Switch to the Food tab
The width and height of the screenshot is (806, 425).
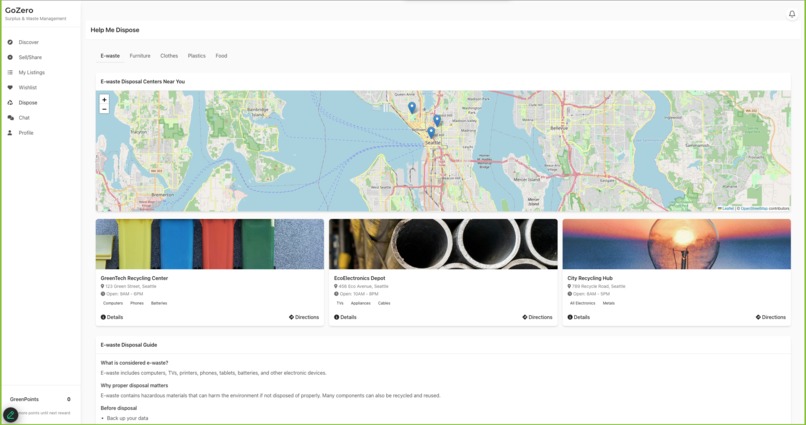click(x=221, y=56)
